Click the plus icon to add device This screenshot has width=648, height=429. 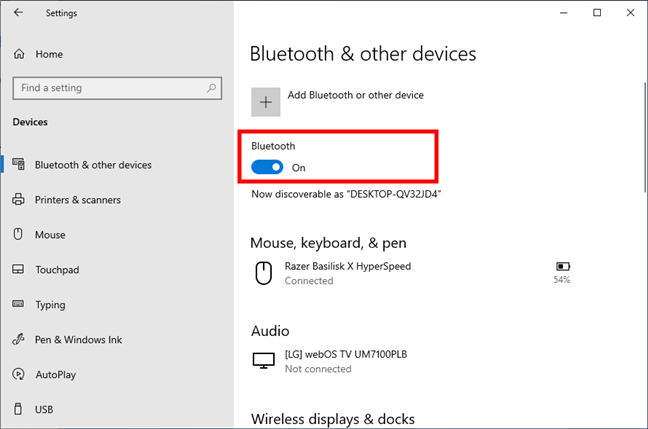(x=266, y=102)
